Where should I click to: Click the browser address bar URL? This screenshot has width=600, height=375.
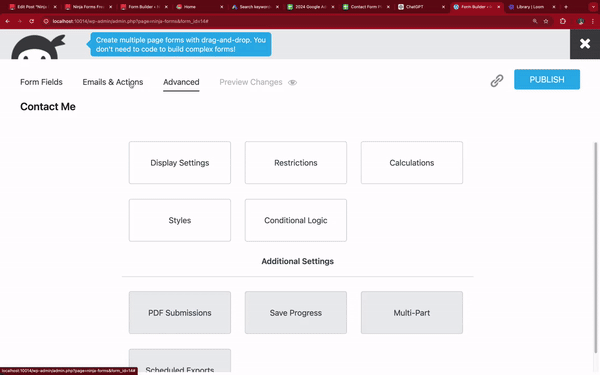pos(130,21)
